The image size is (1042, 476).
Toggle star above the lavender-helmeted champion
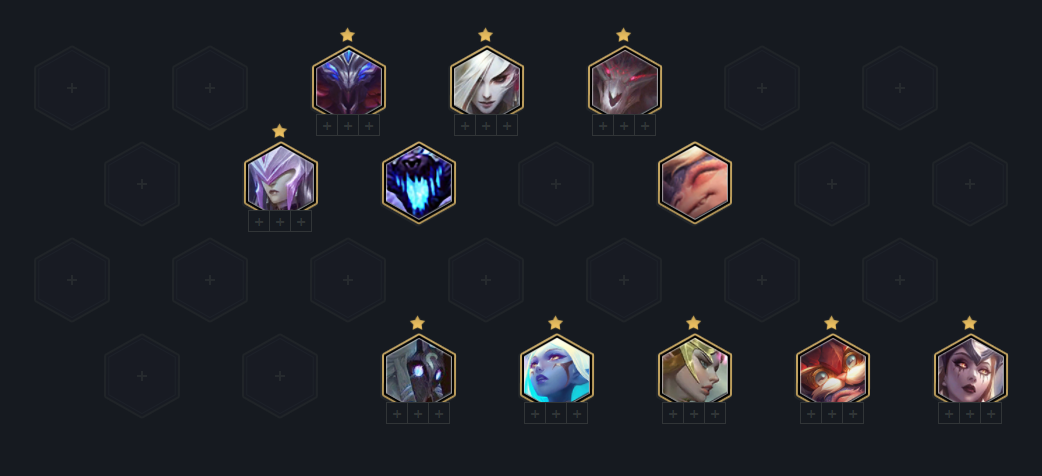pyautogui.click(x=279, y=131)
